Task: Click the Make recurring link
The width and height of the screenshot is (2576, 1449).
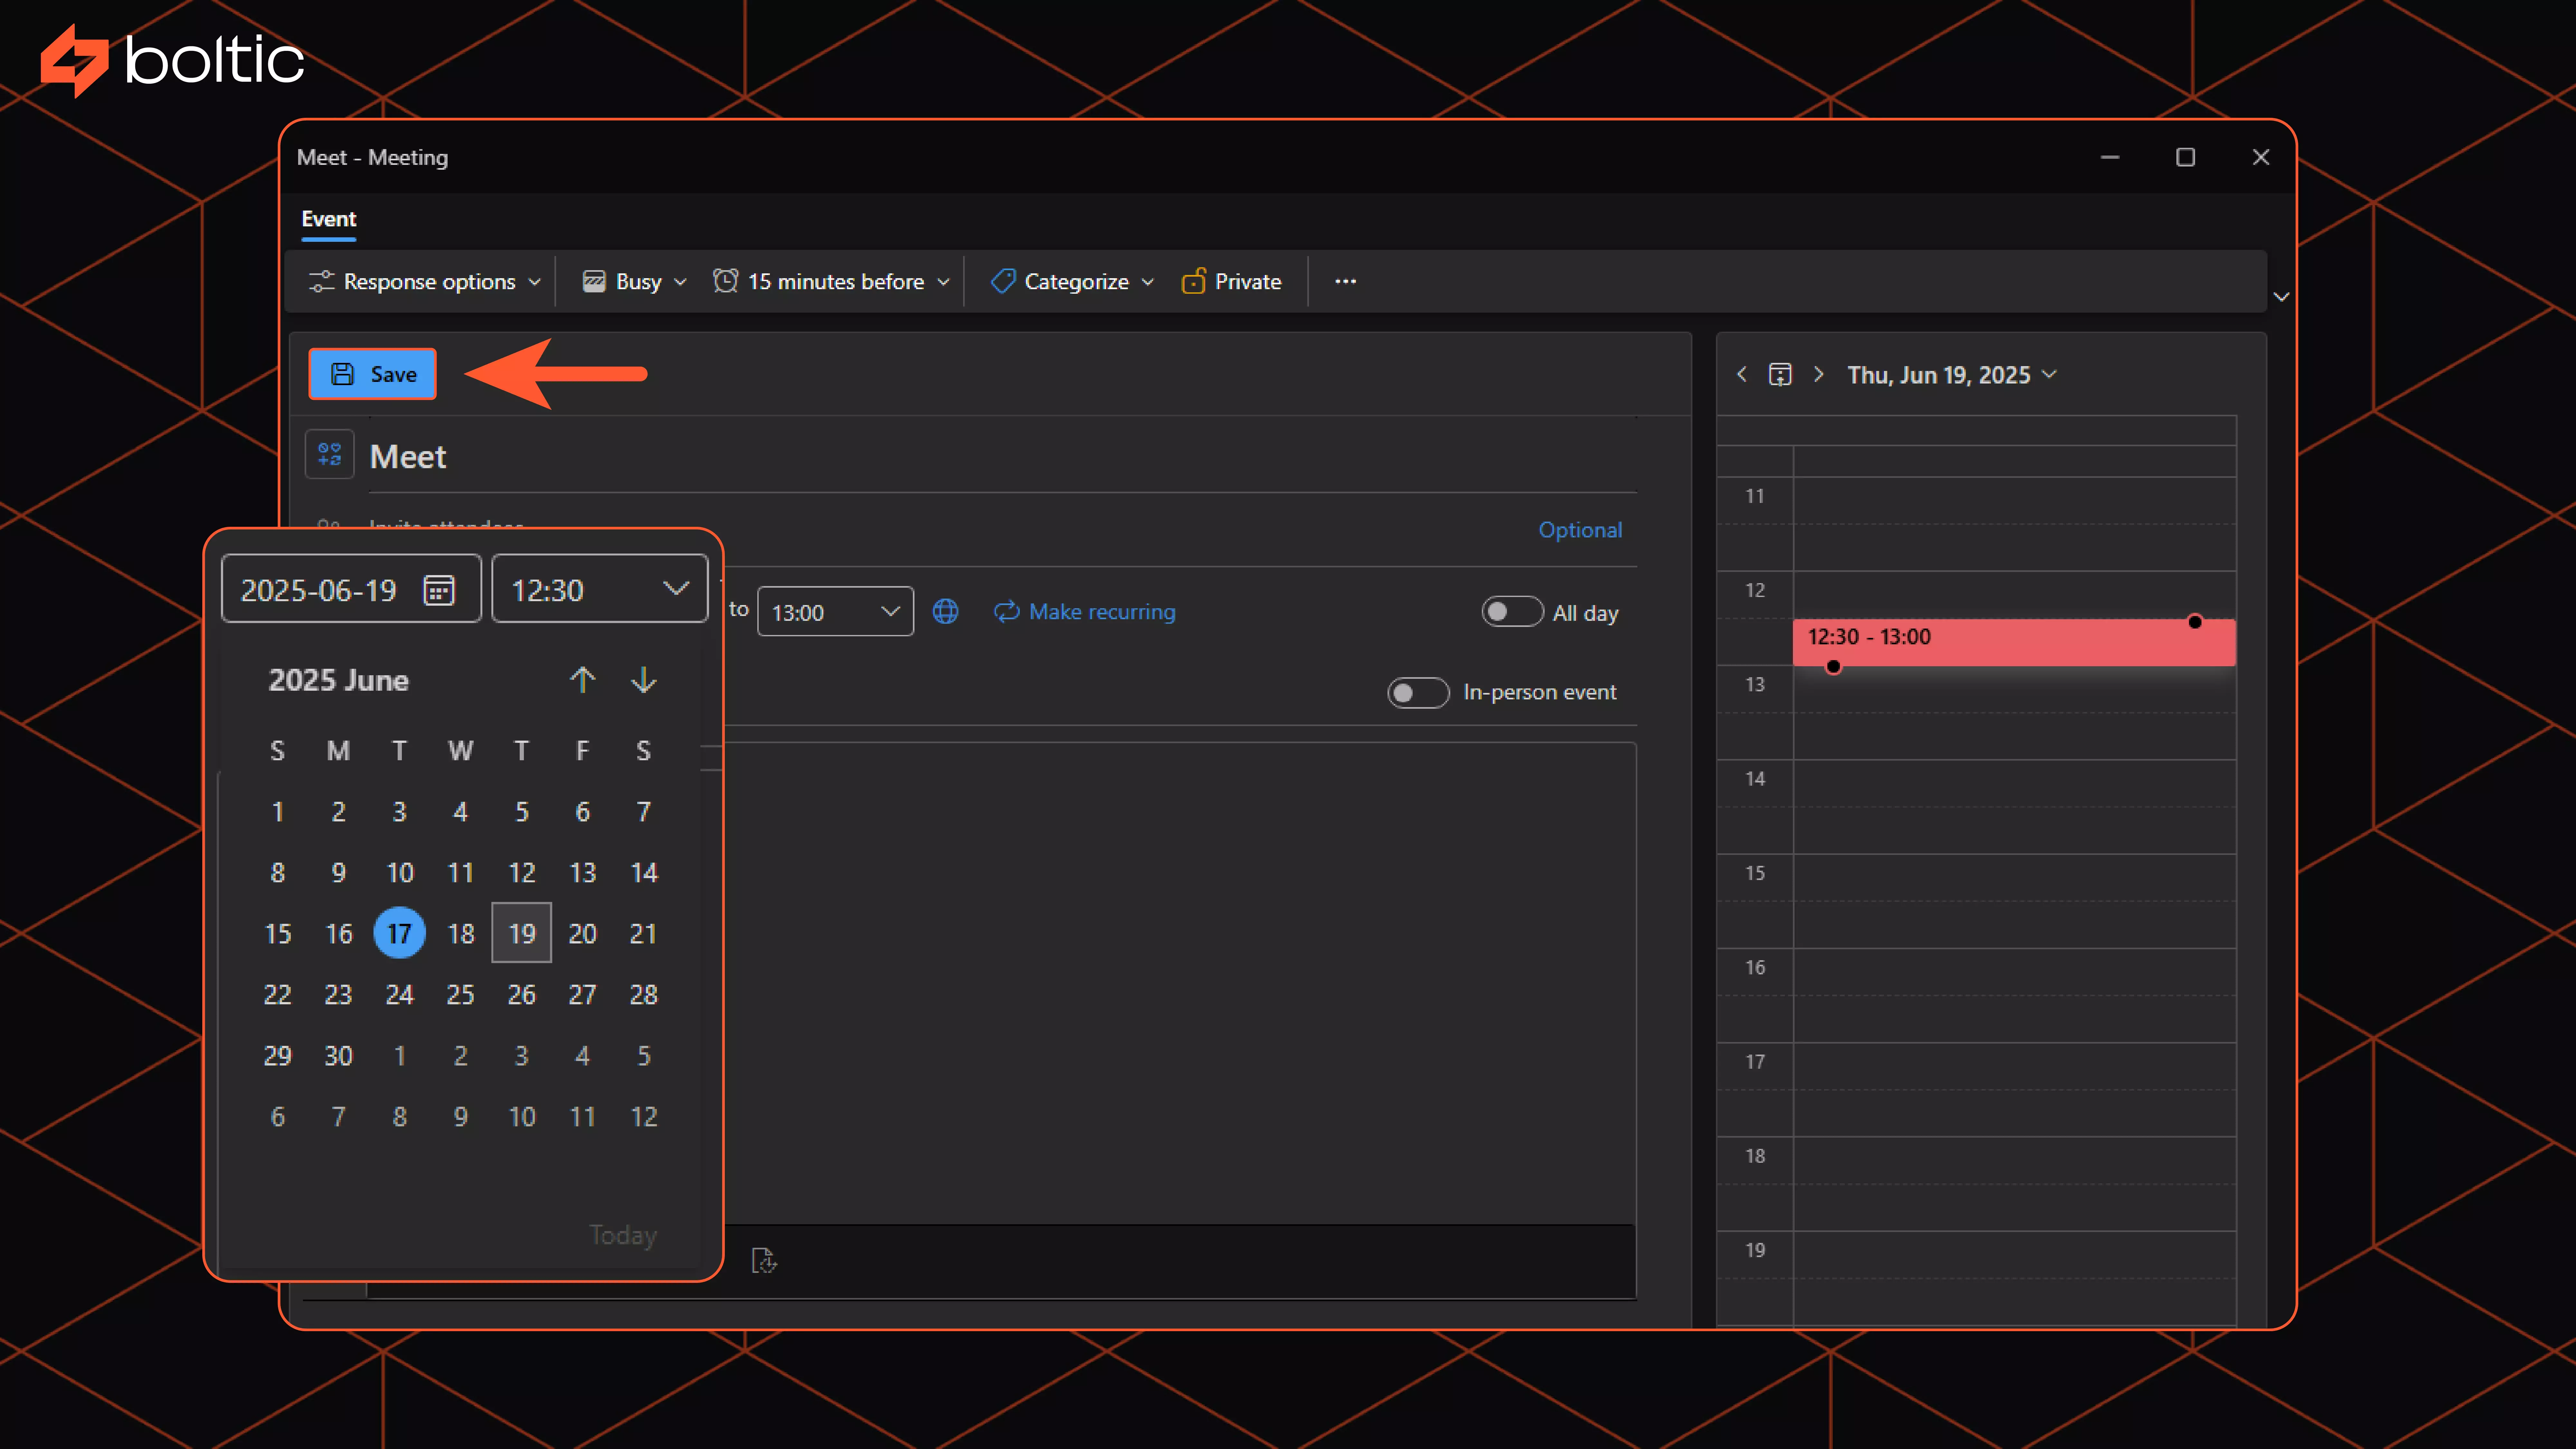Action: point(1085,611)
